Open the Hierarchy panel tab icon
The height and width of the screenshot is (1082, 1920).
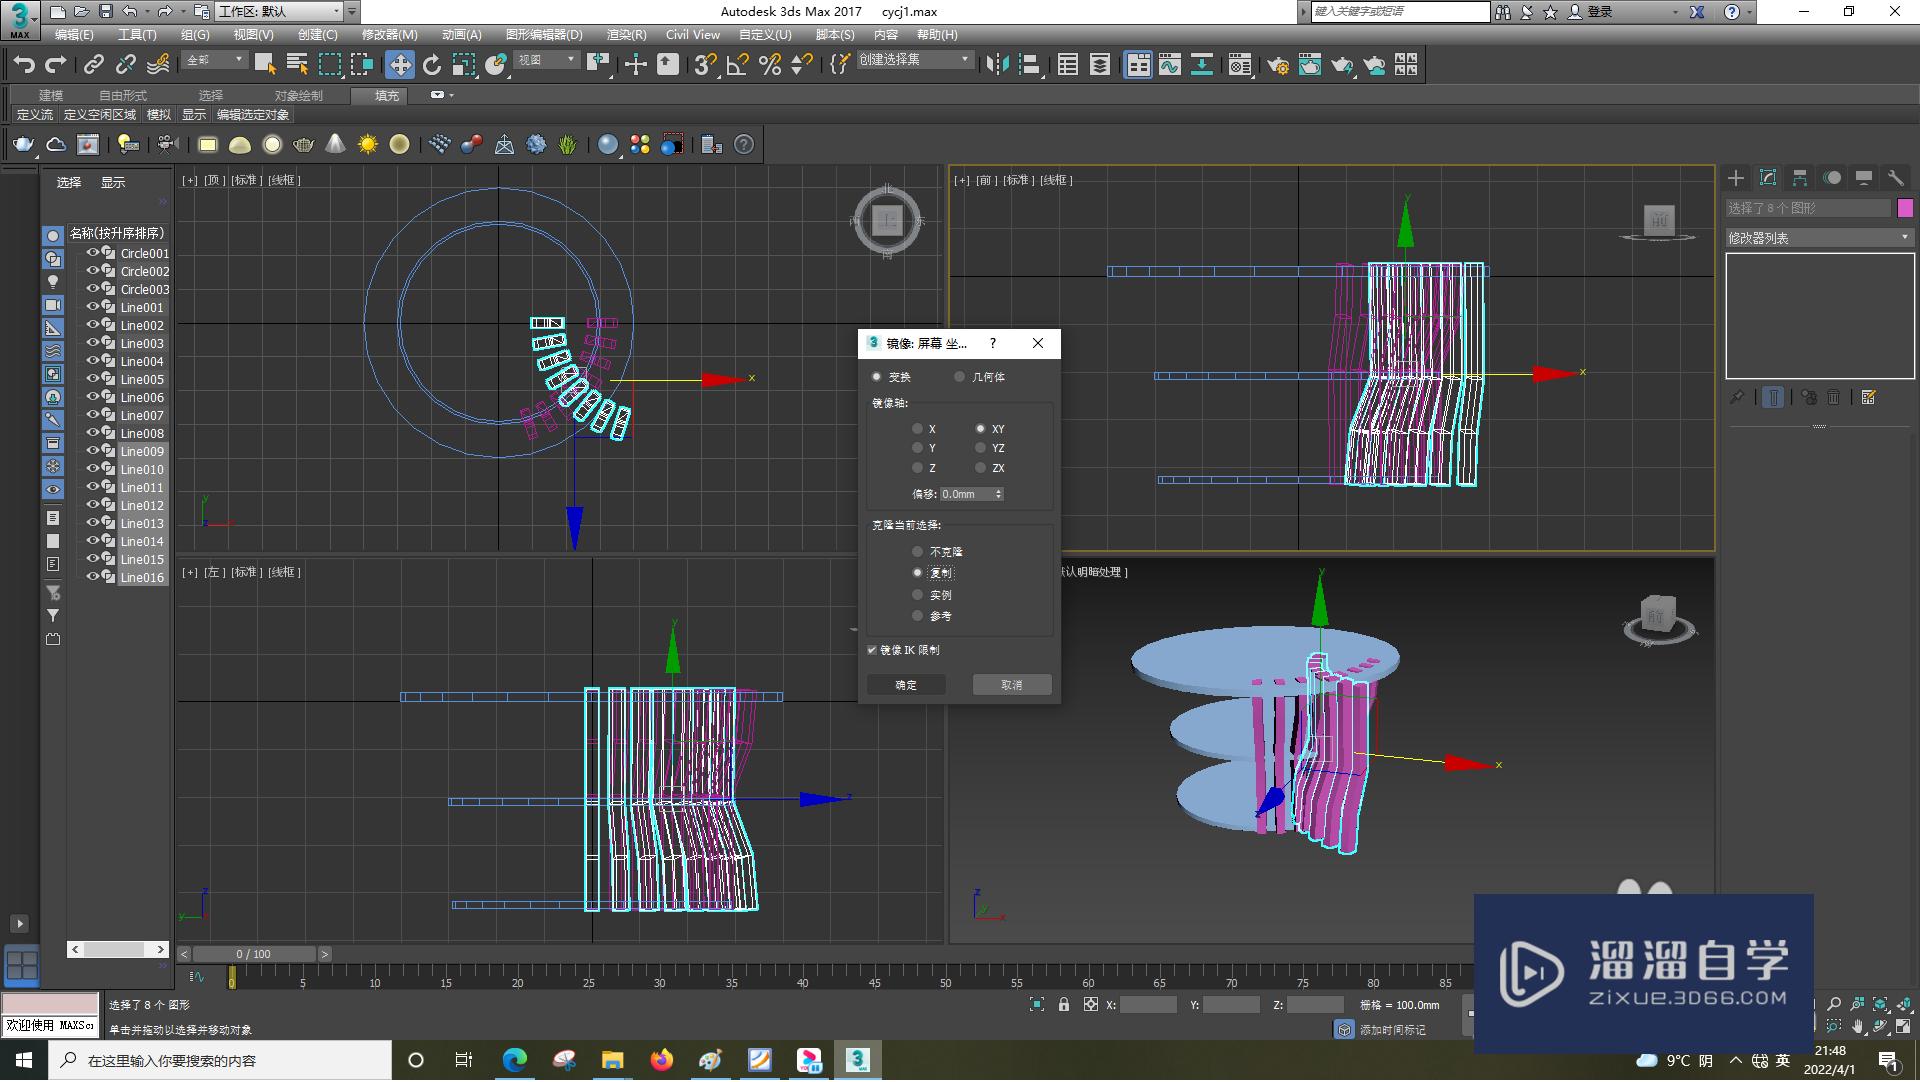tap(1800, 178)
